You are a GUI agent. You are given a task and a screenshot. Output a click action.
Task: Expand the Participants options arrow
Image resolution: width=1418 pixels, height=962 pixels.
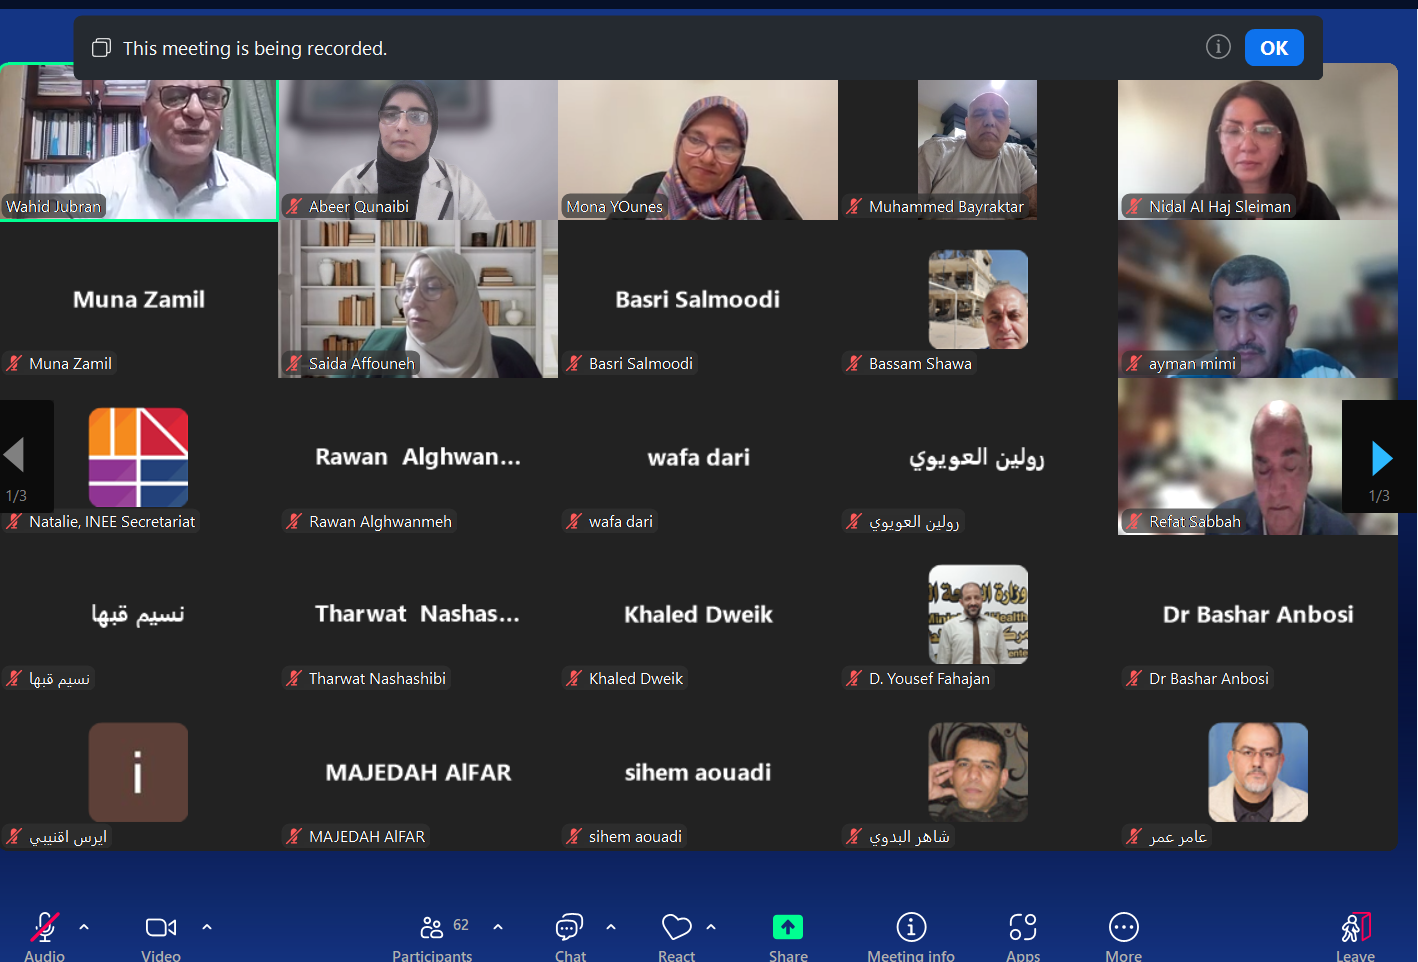pyautogui.click(x=498, y=927)
